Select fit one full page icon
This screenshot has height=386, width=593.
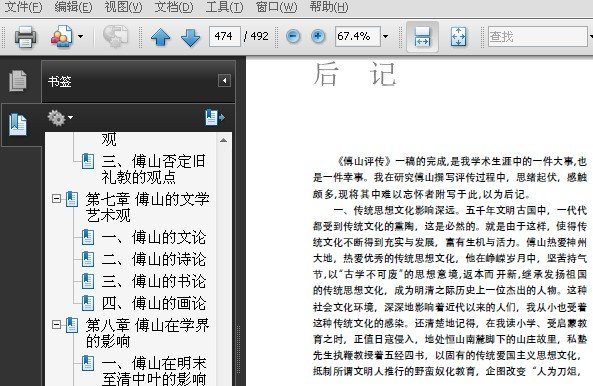459,37
